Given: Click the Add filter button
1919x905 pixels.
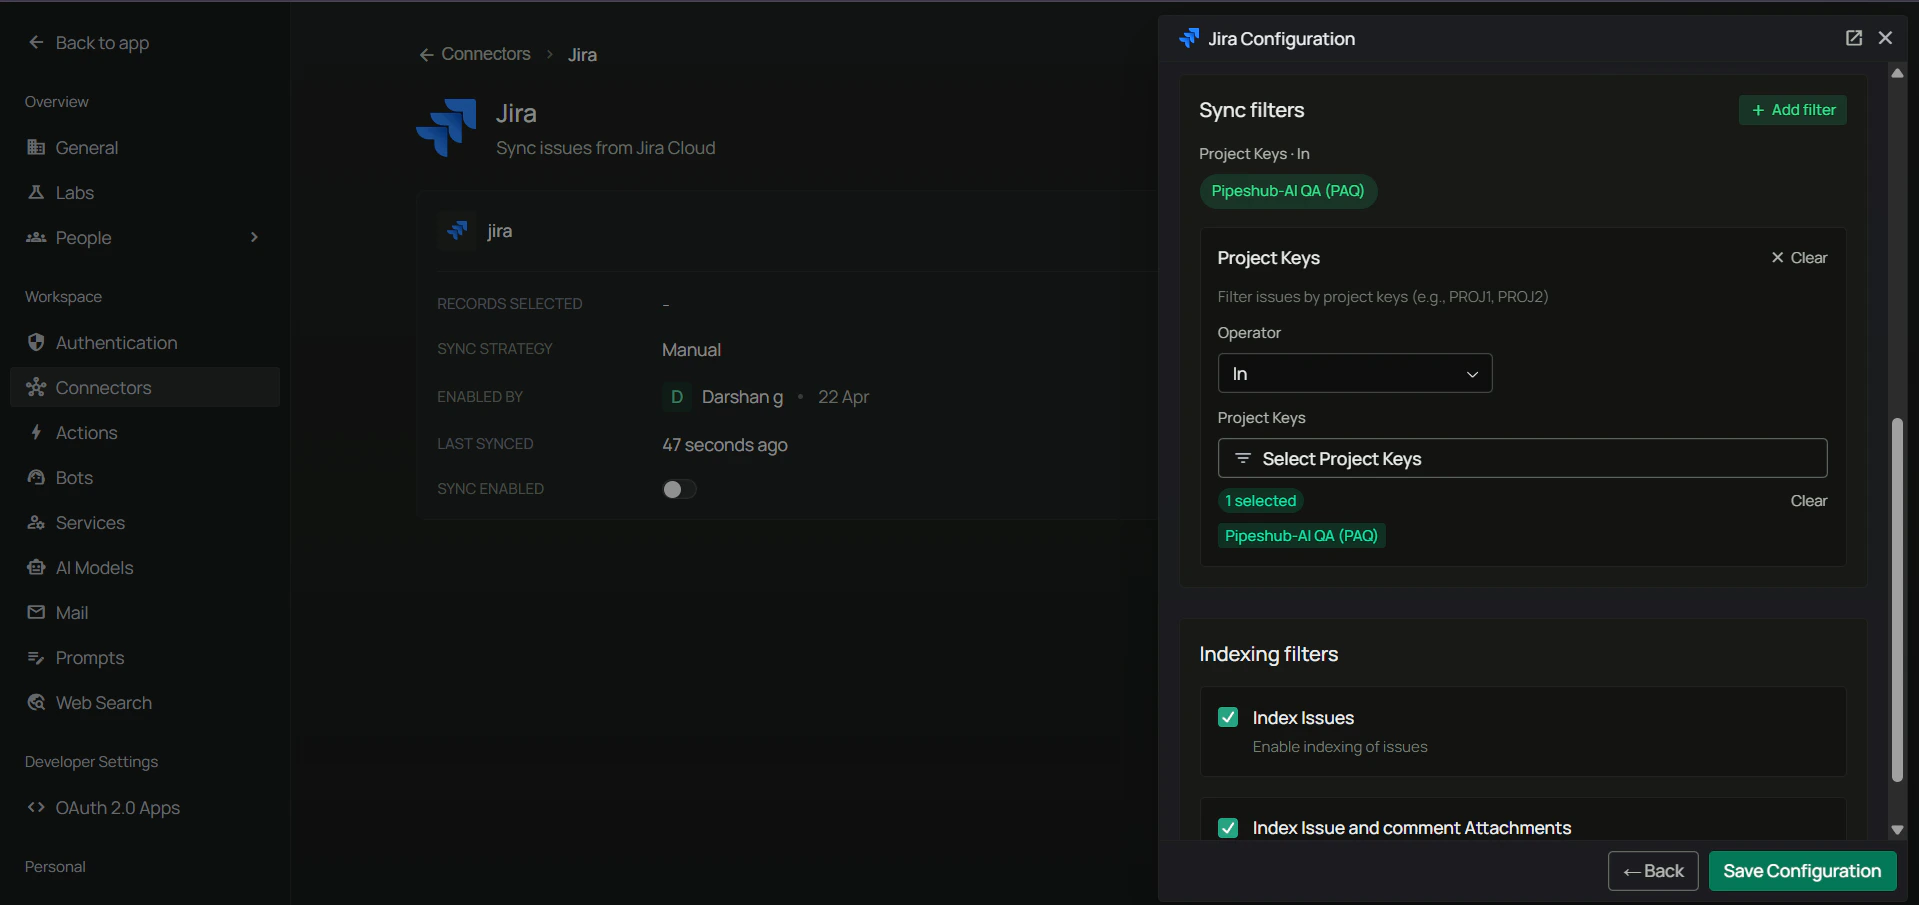Looking at the screenshot, I should click(x=1793, y=110).
